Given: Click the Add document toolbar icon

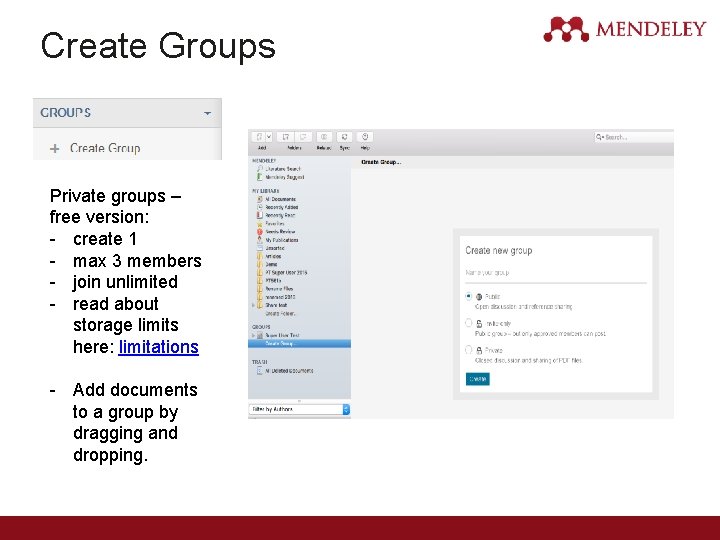Looking at the screenshot, I should (259, 137).
